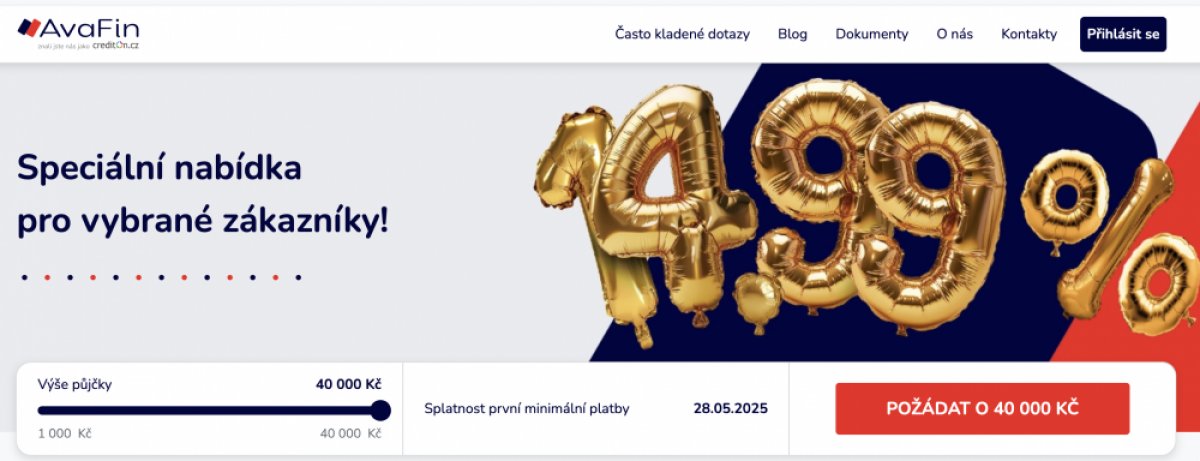Click the middle of the loan slider track
Screen dimensions: 1200x461
pos(208,410)
